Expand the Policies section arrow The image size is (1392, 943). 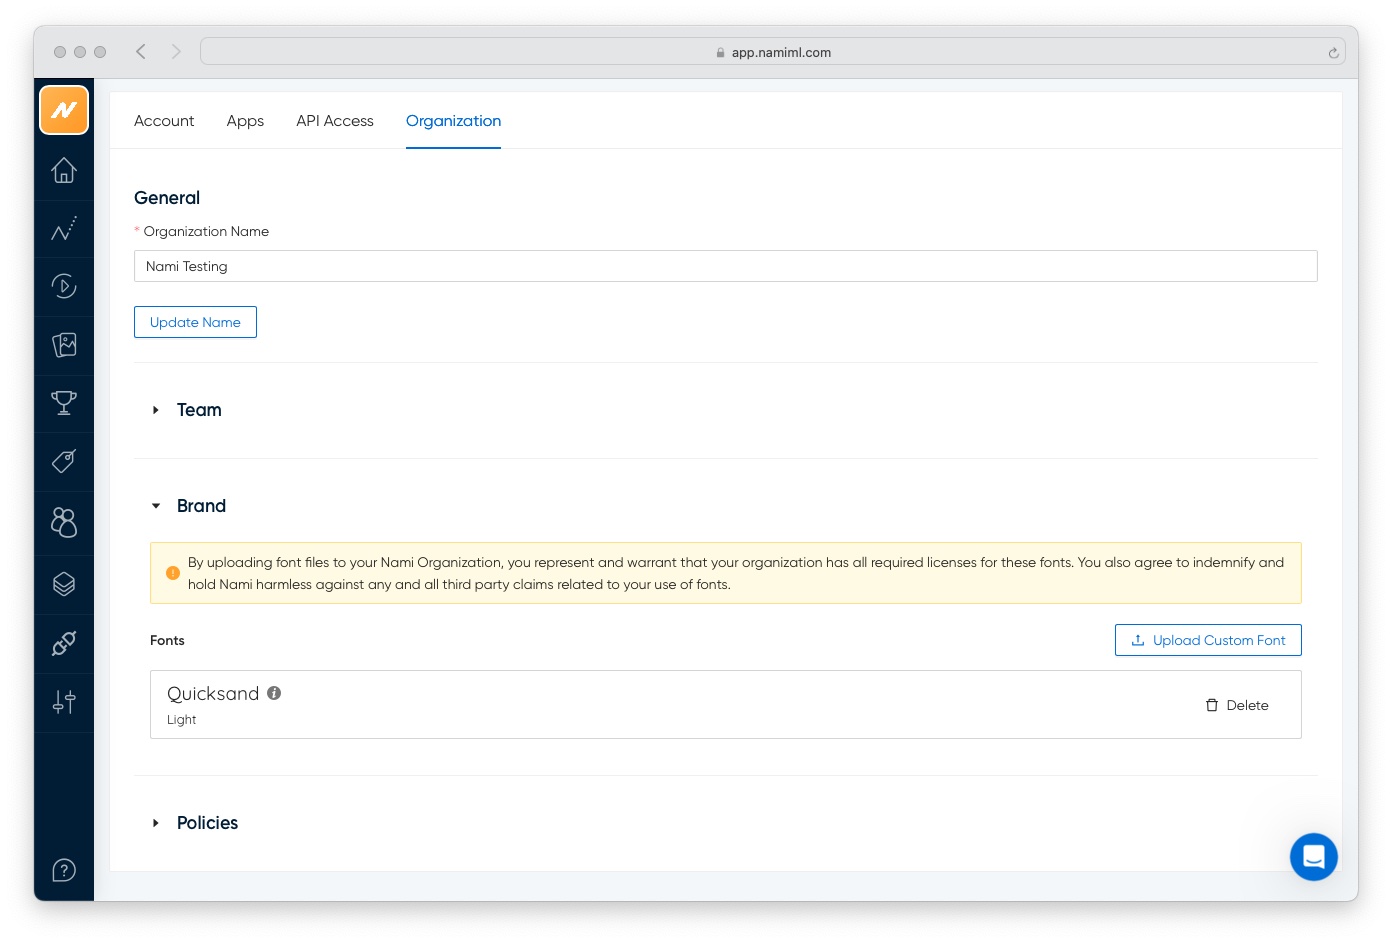coord(156,823)
